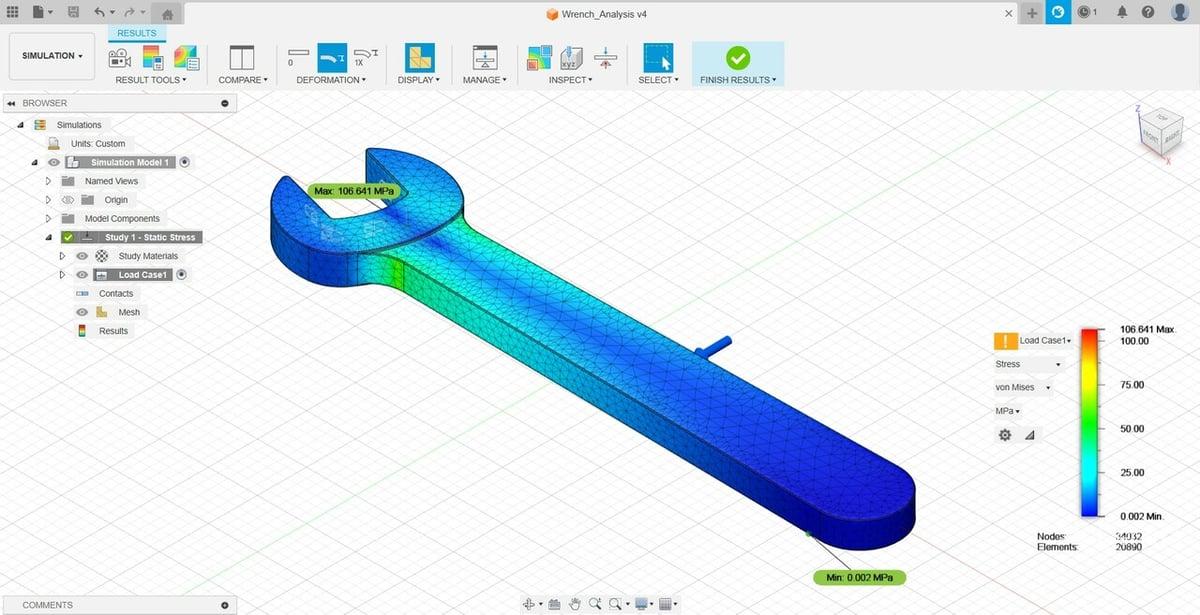Open the Manage settings icon
The width and height of the screenshot is (1200, 615).
pos(485,57)
